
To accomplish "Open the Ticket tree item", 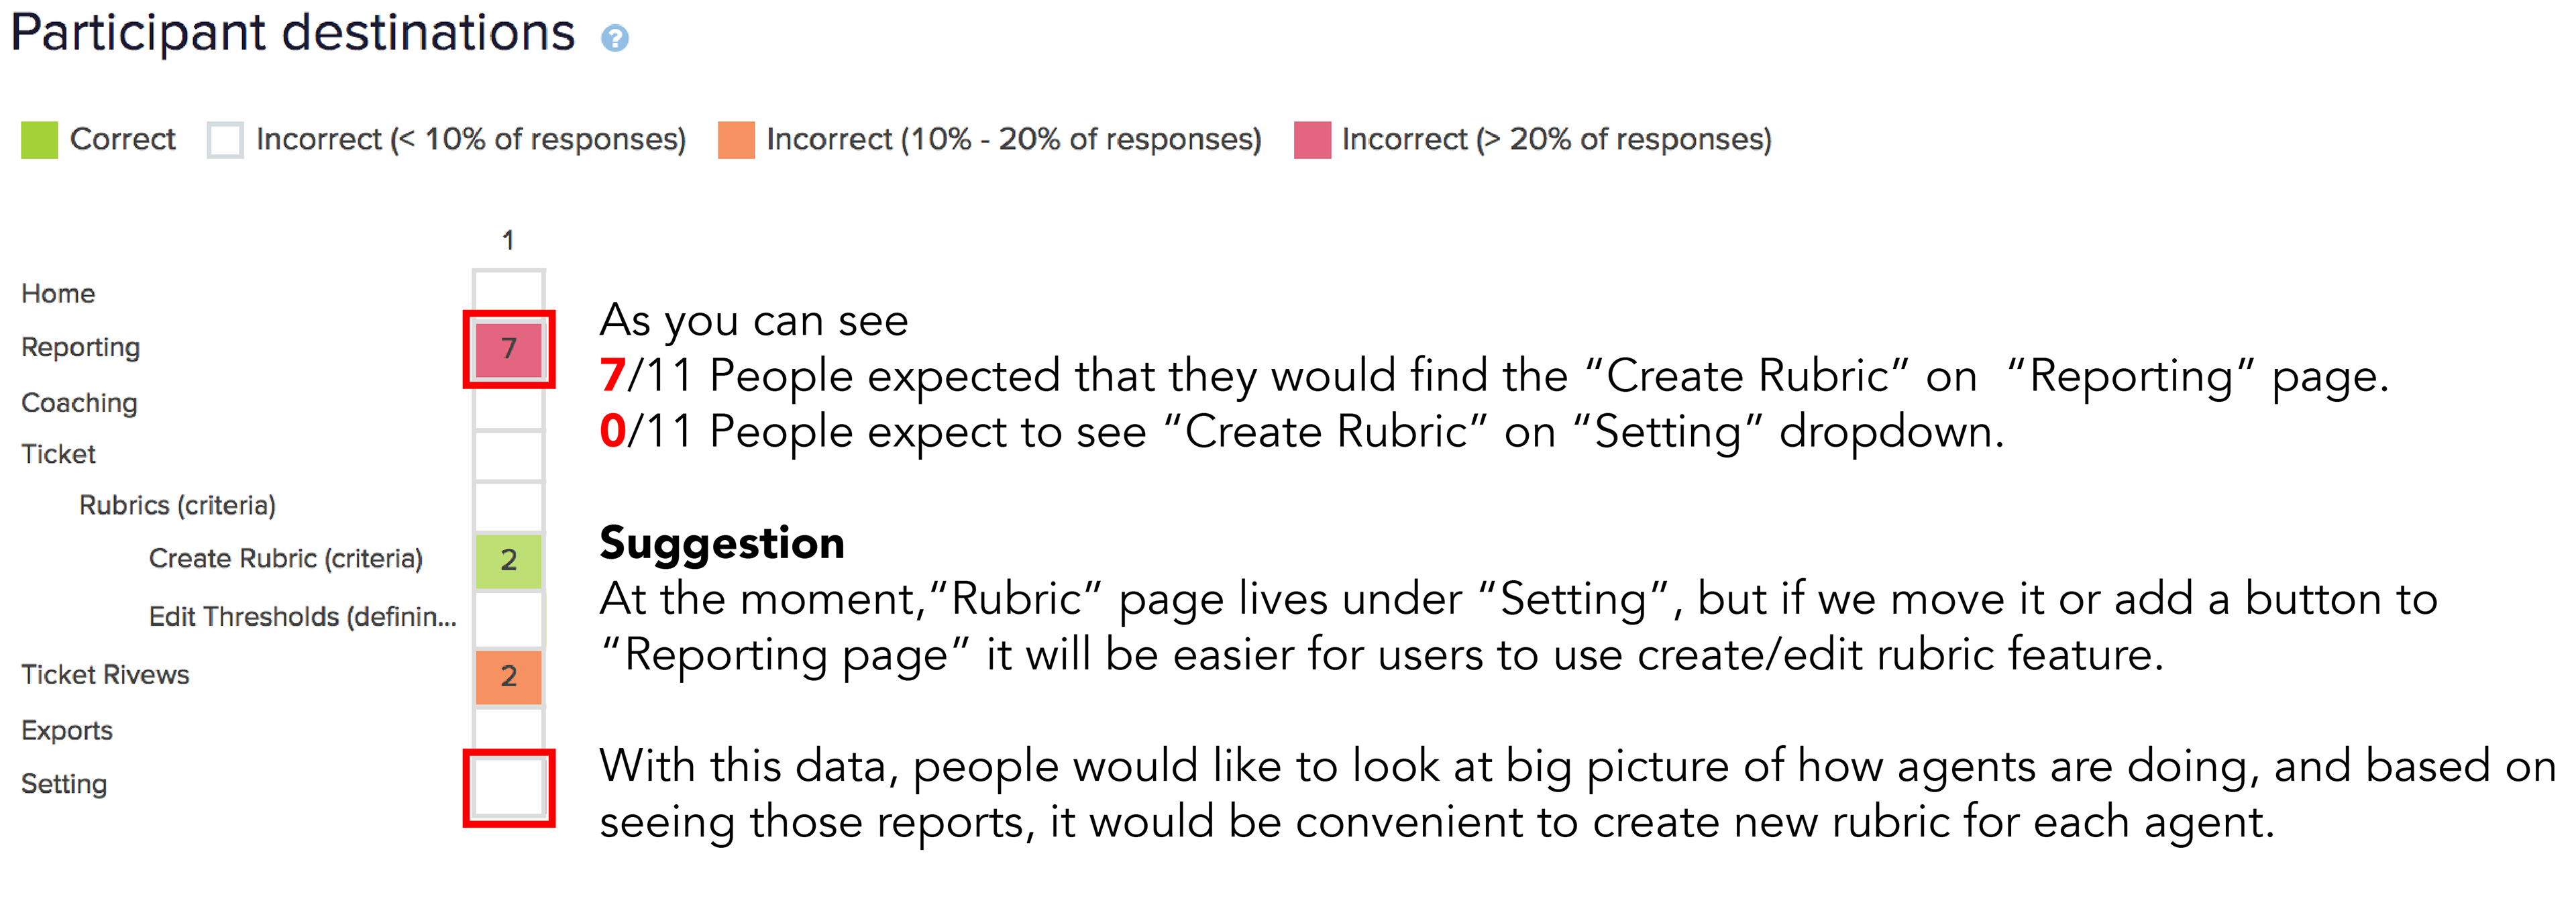I will click(58, 454).
